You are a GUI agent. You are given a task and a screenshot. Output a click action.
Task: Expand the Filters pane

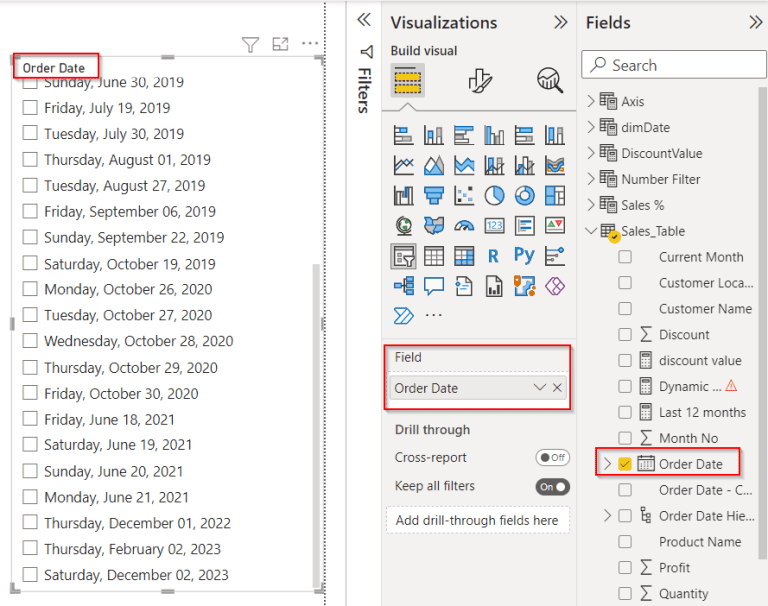tap(364, 20)
